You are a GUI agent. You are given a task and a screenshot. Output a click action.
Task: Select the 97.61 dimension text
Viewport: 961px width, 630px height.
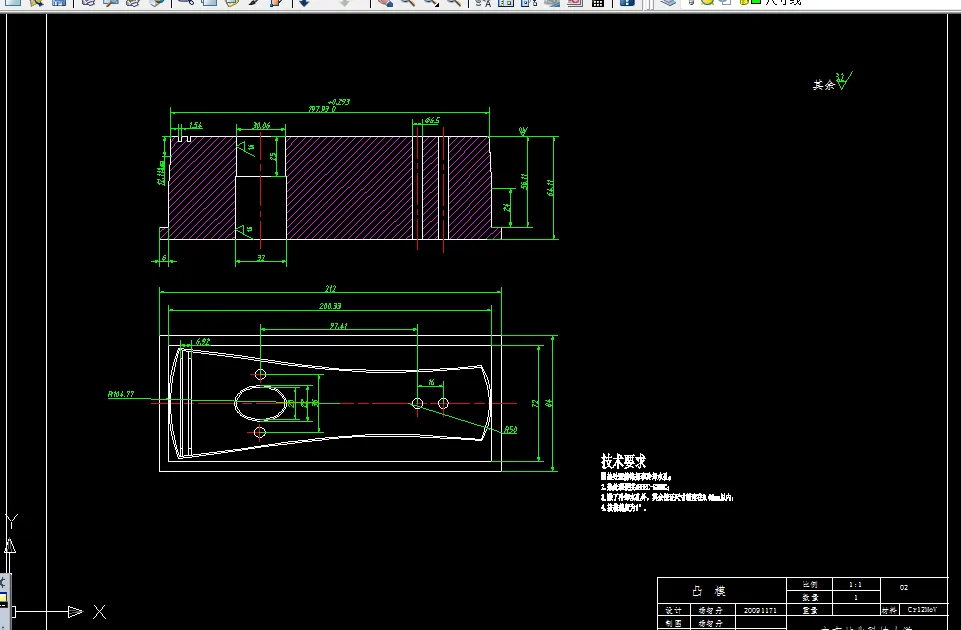[338, 326]
